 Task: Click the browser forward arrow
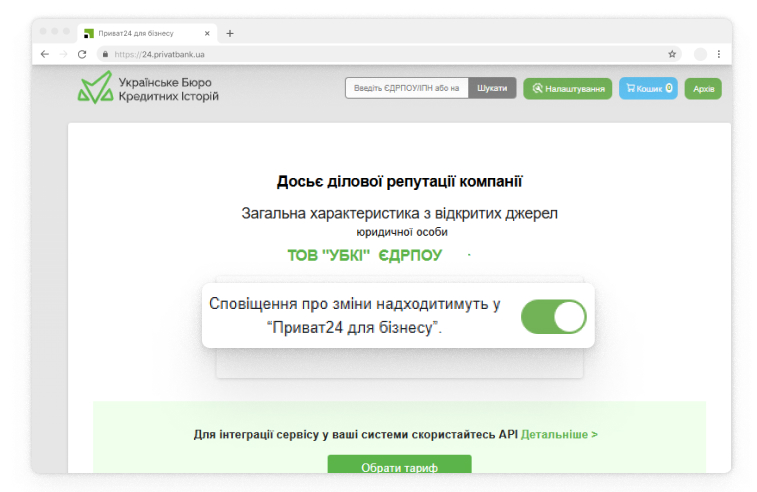point(63,54)
